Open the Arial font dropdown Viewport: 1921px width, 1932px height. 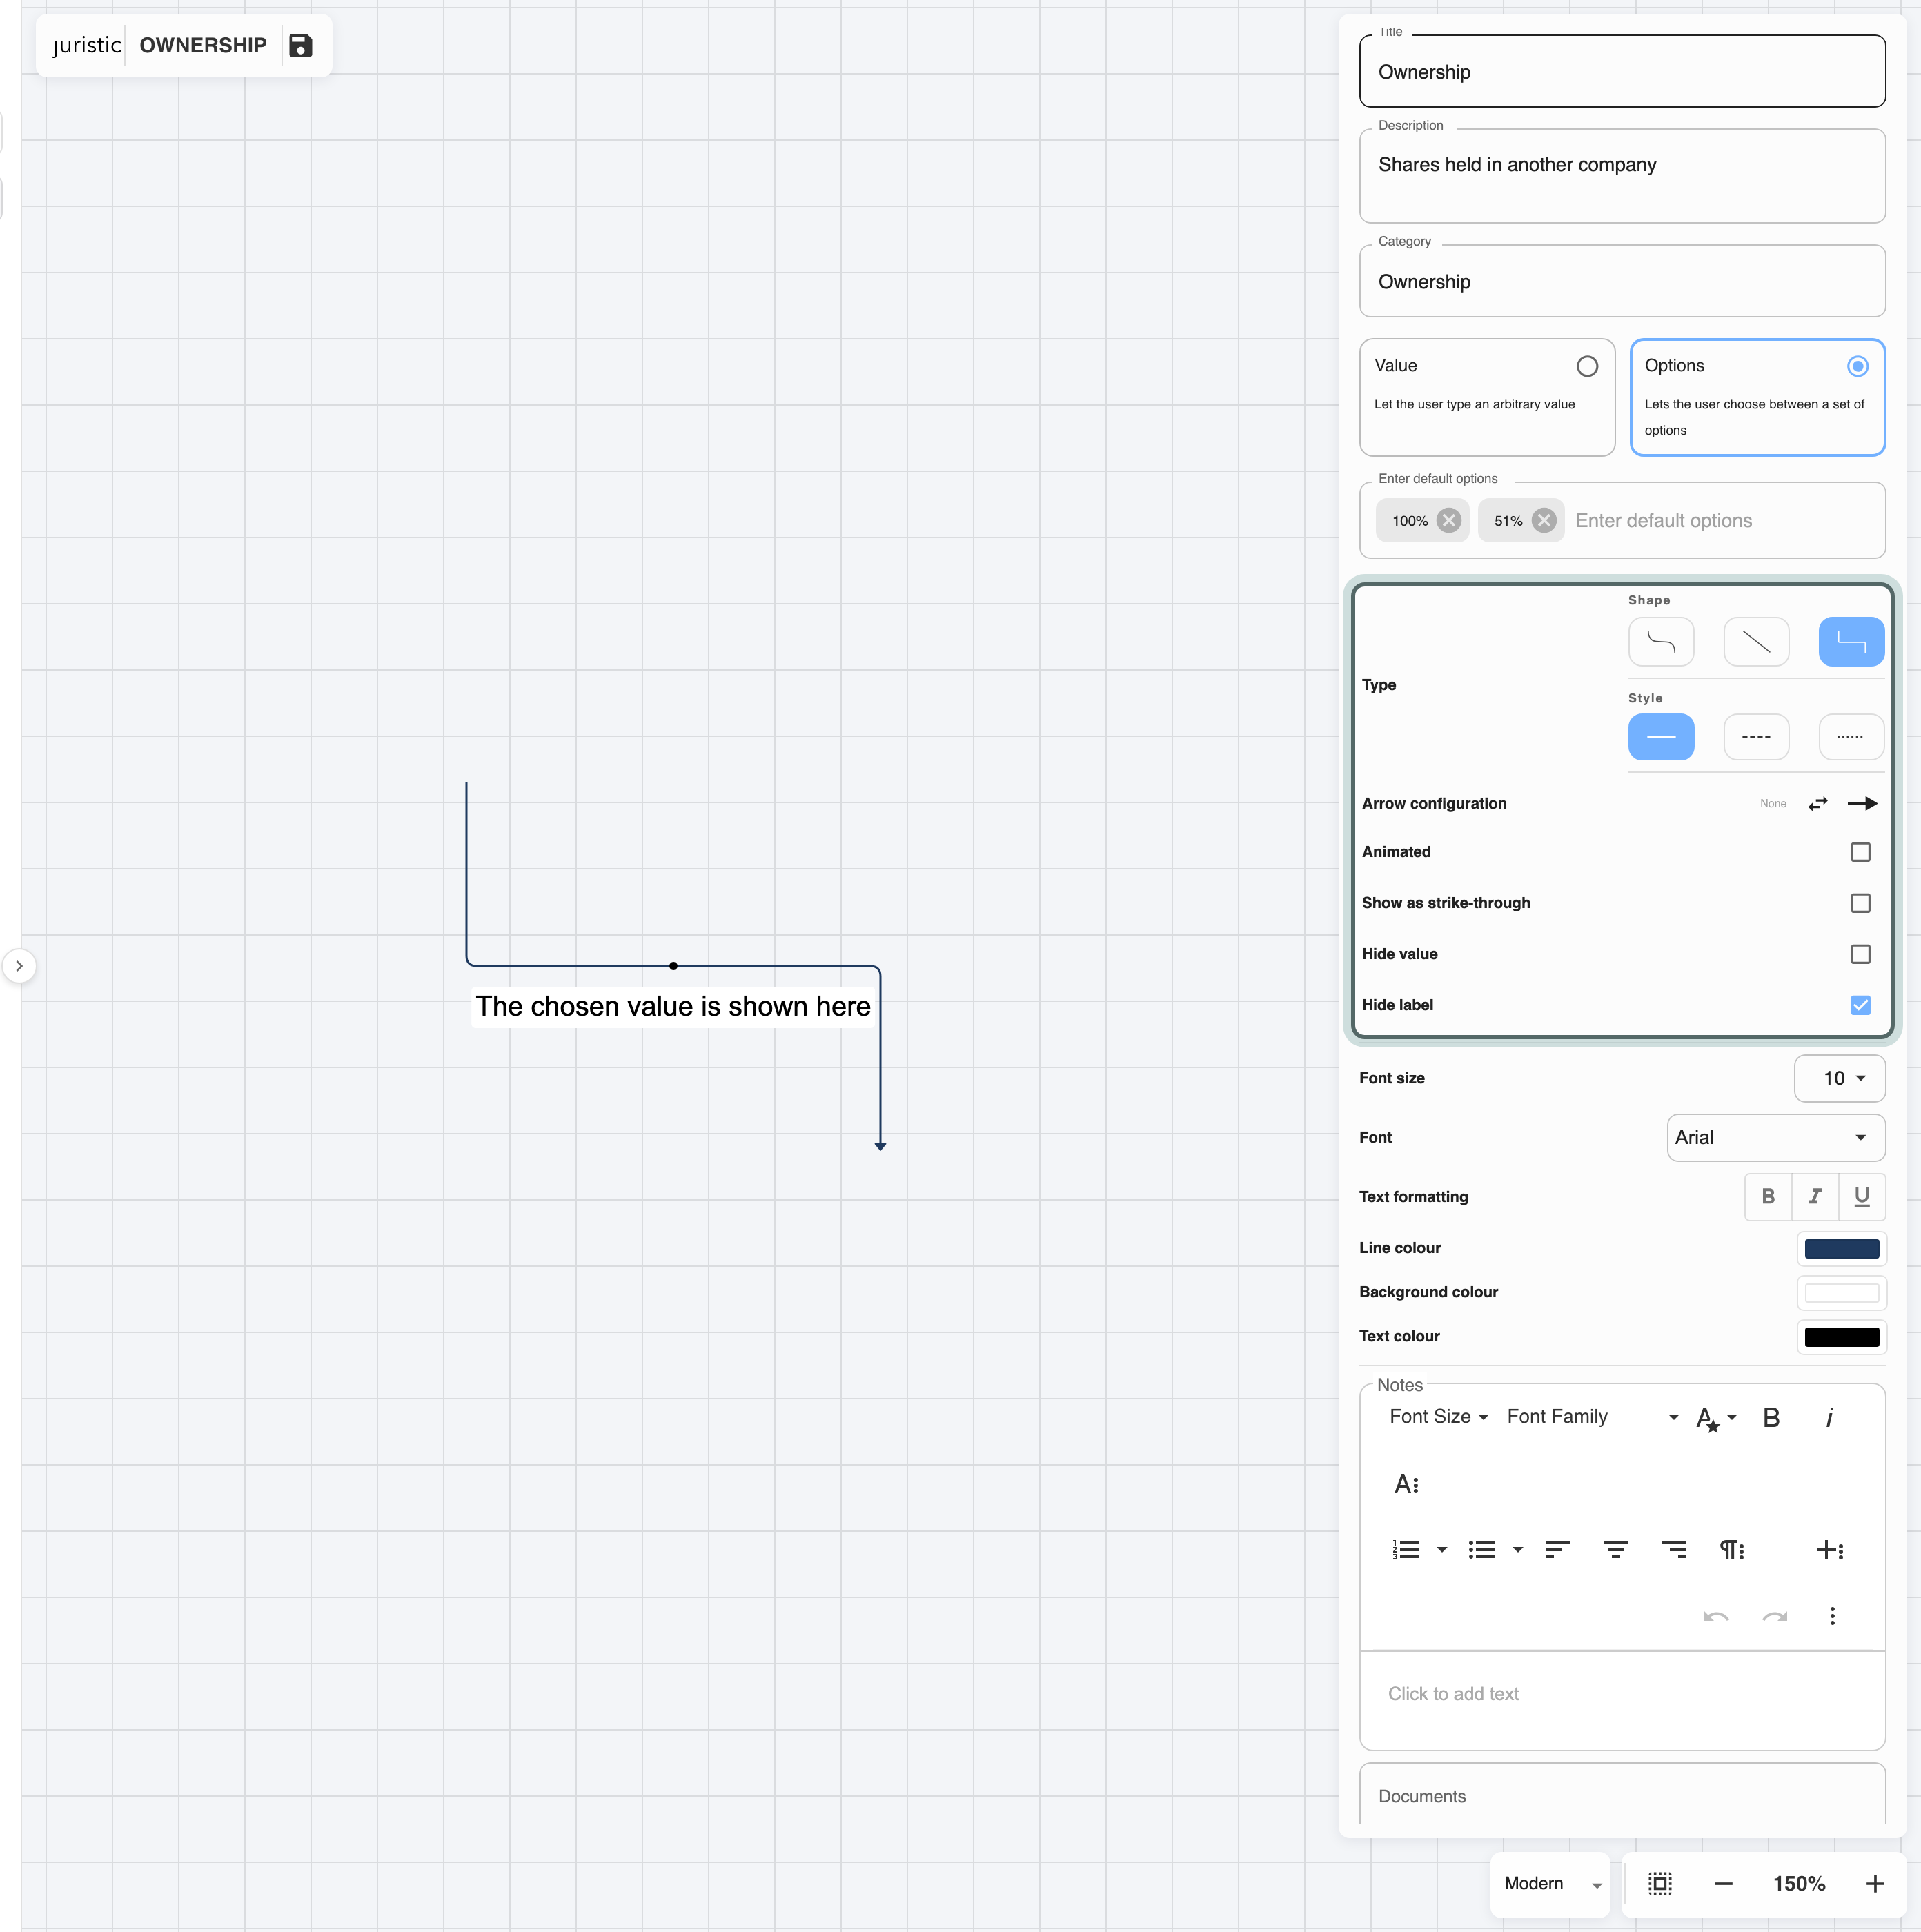(1775, 1138)
